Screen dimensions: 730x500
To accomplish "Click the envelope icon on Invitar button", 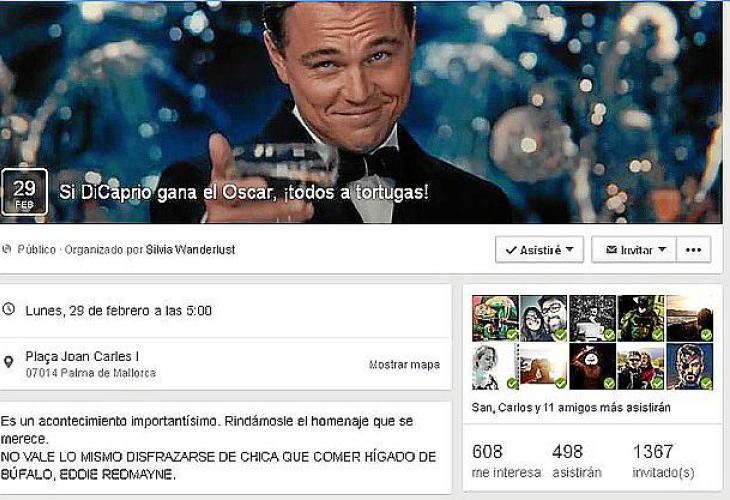I will pyautogui.click(x=611, y=250).
